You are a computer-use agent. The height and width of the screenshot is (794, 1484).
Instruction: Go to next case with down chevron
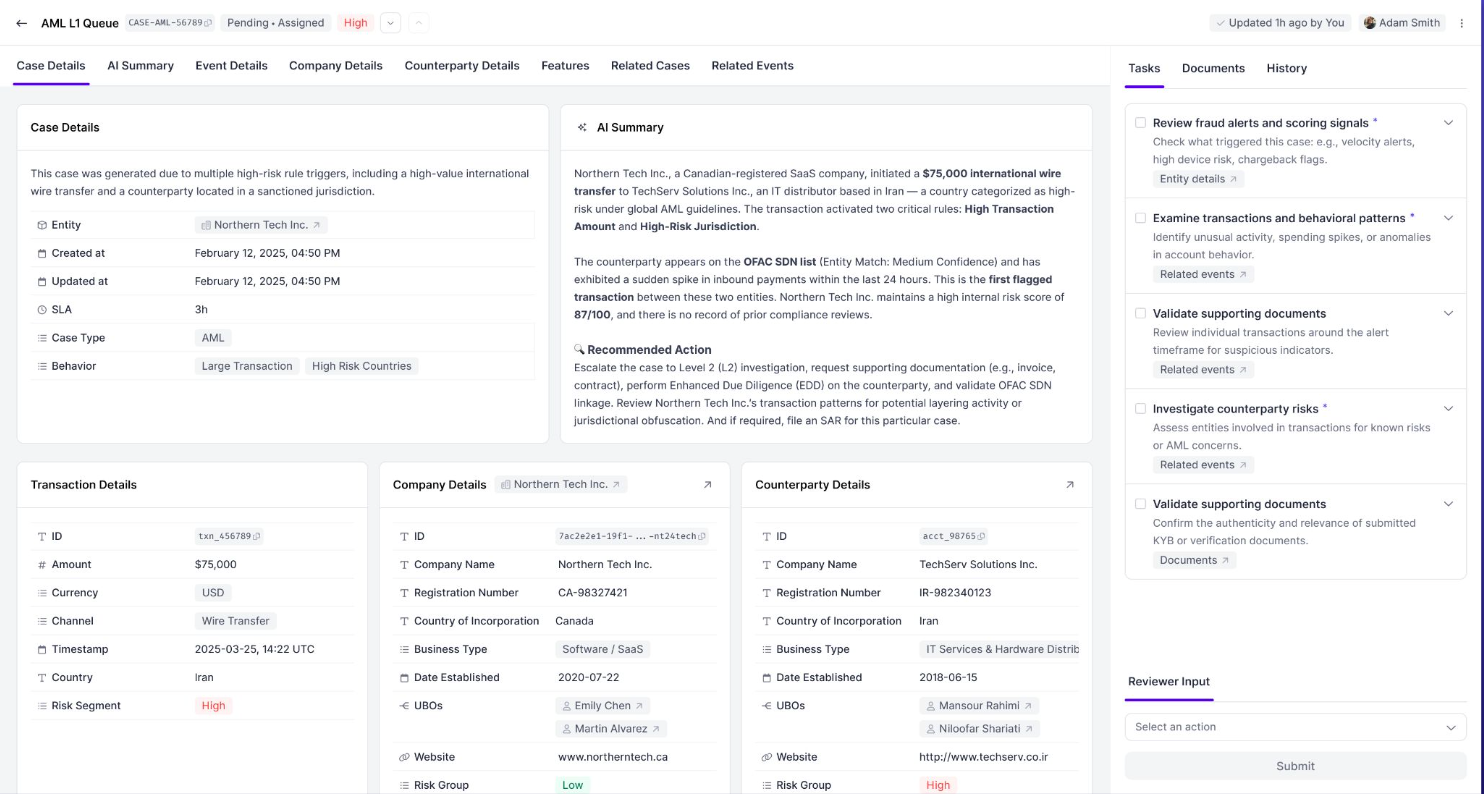(x=391, y=23)
